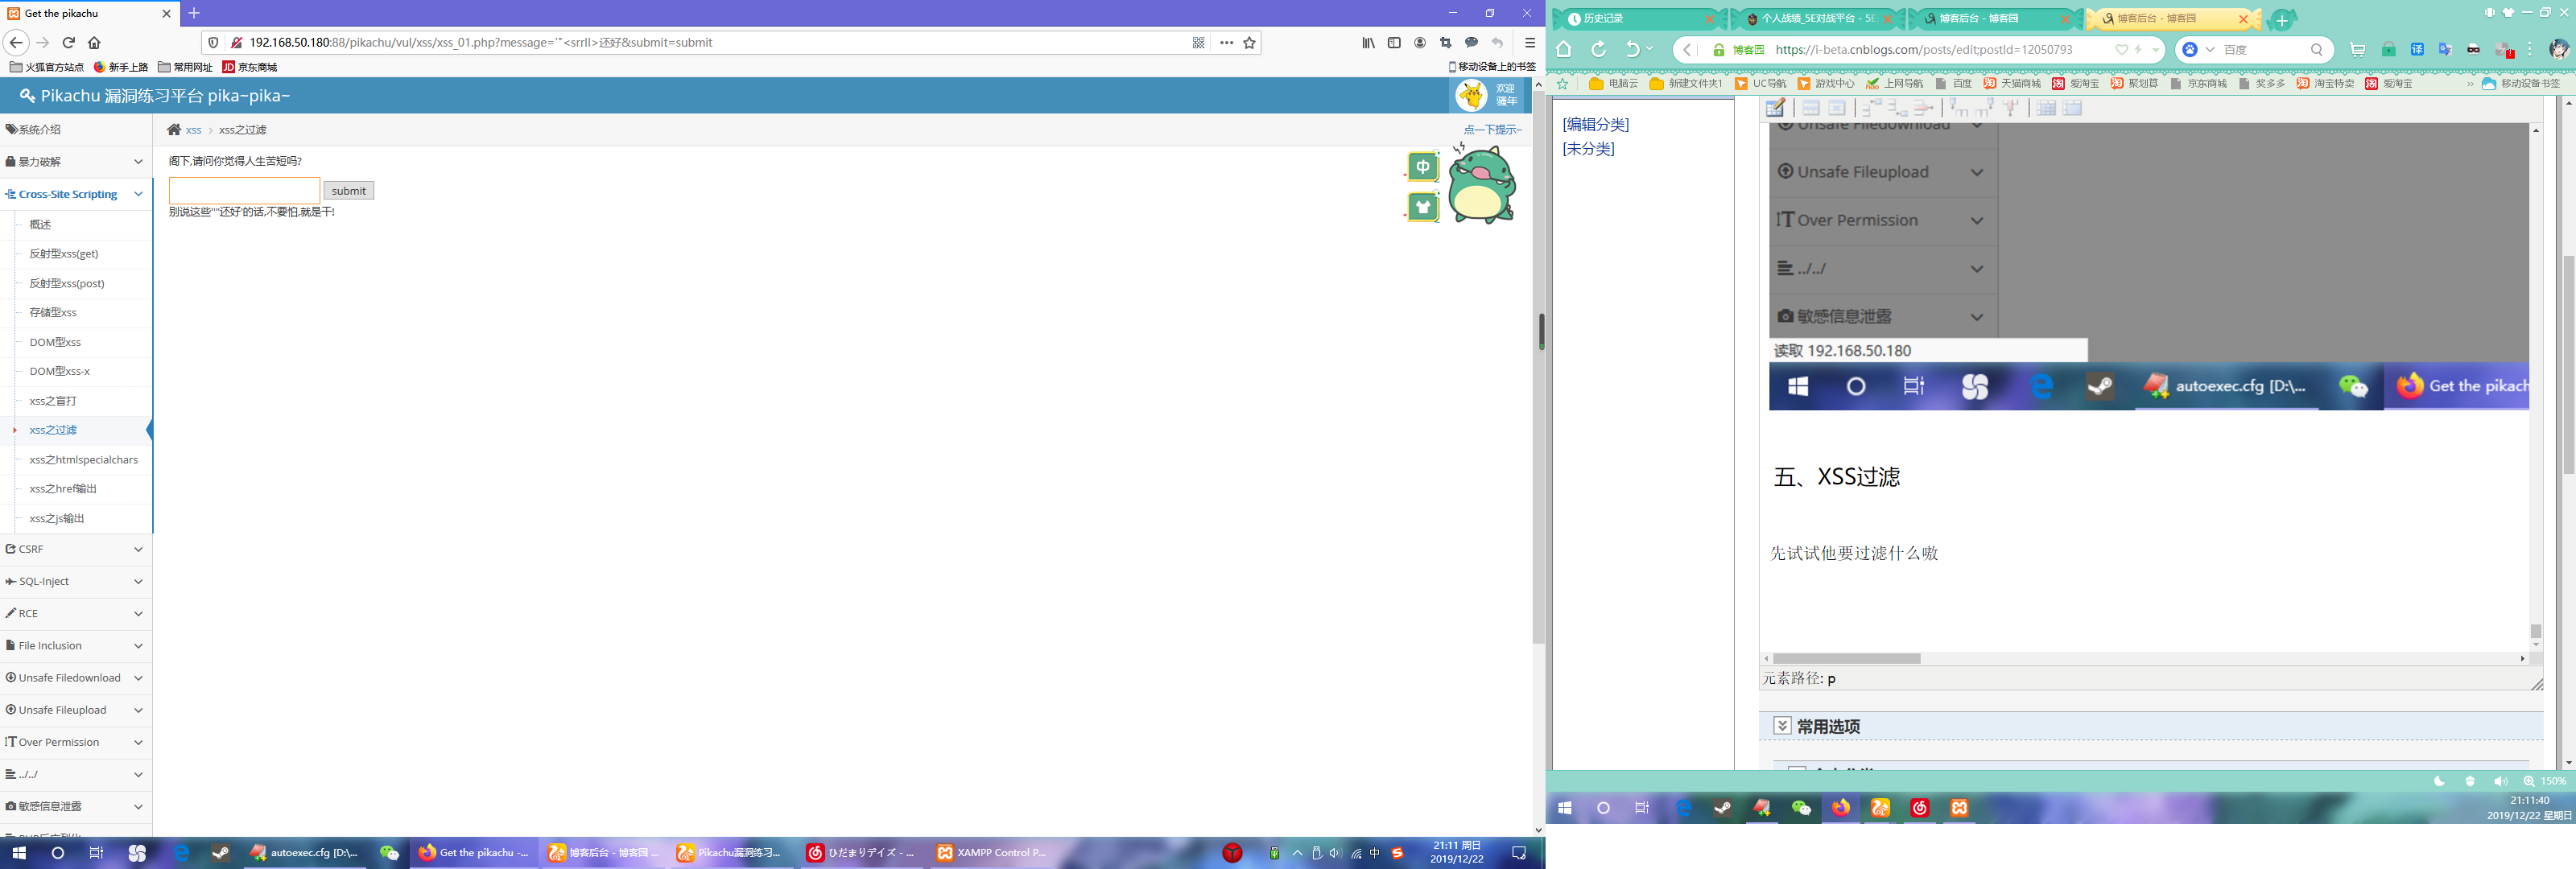Open the 编辑分类 link

point(1595,124)
